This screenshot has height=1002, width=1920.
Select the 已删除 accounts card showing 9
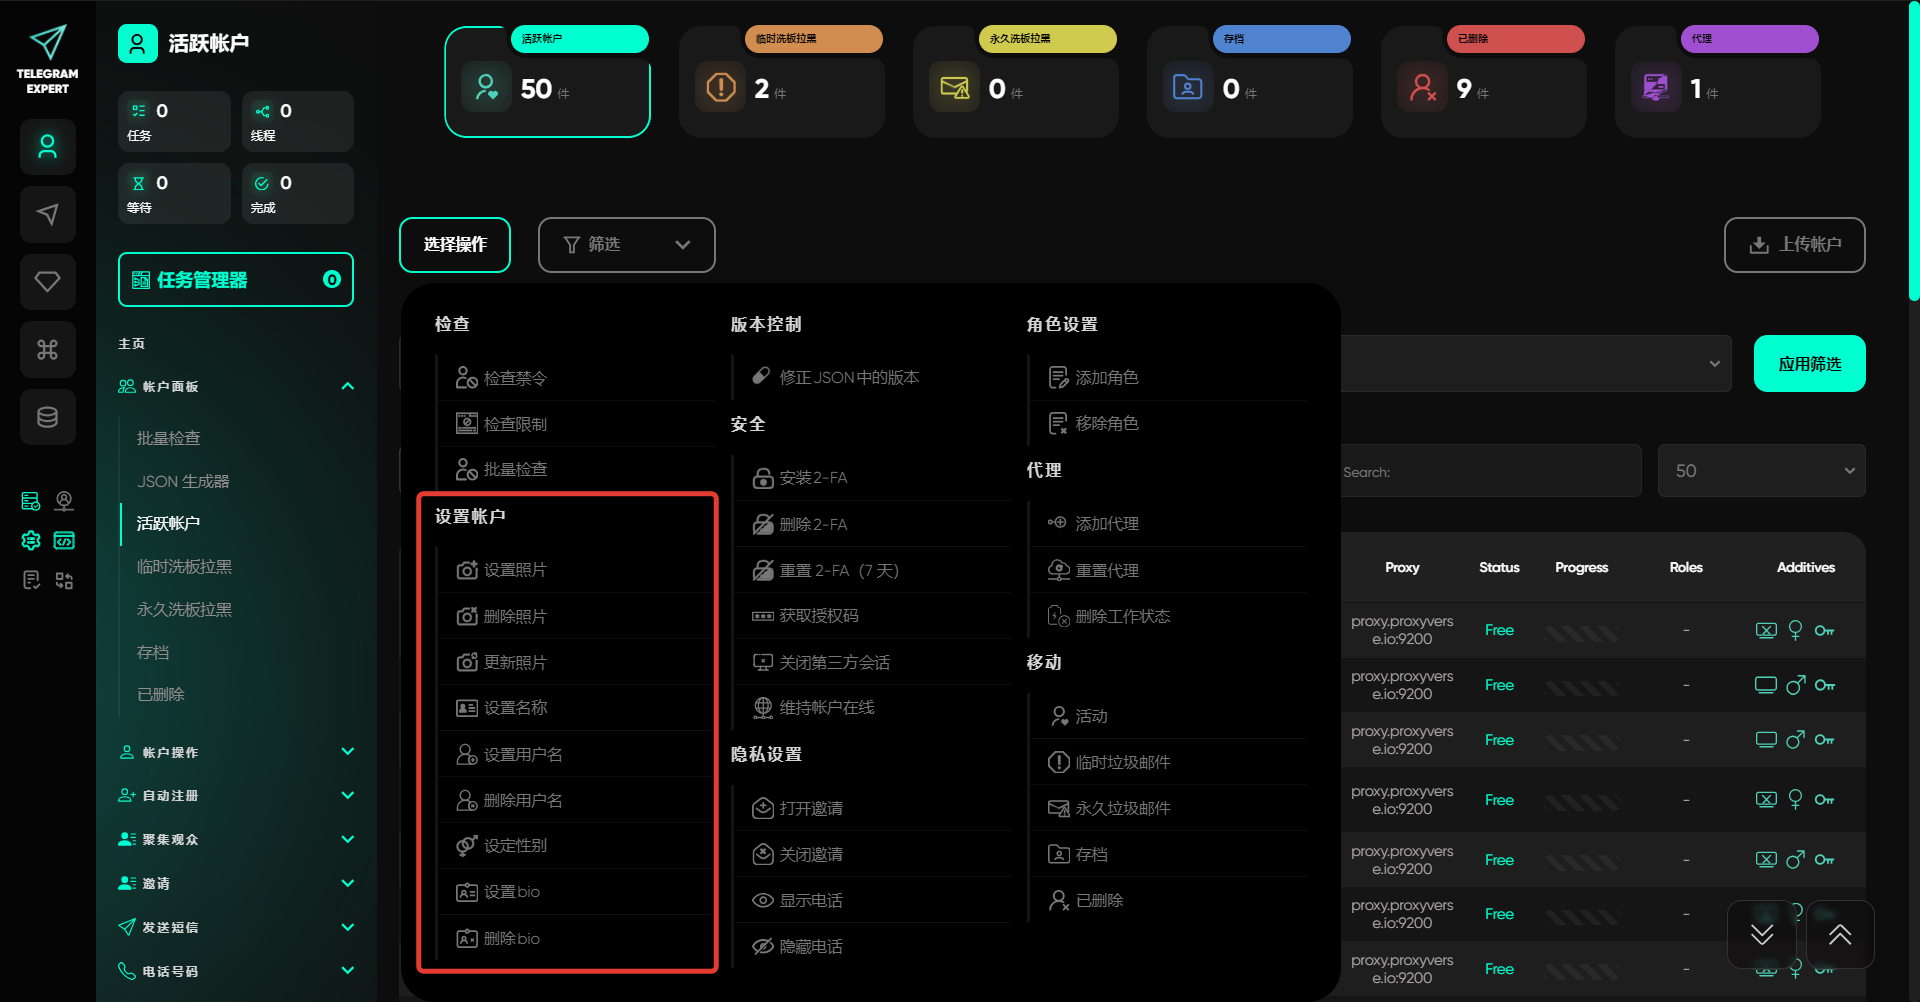pyautogui.click(x=1483, y=88)
